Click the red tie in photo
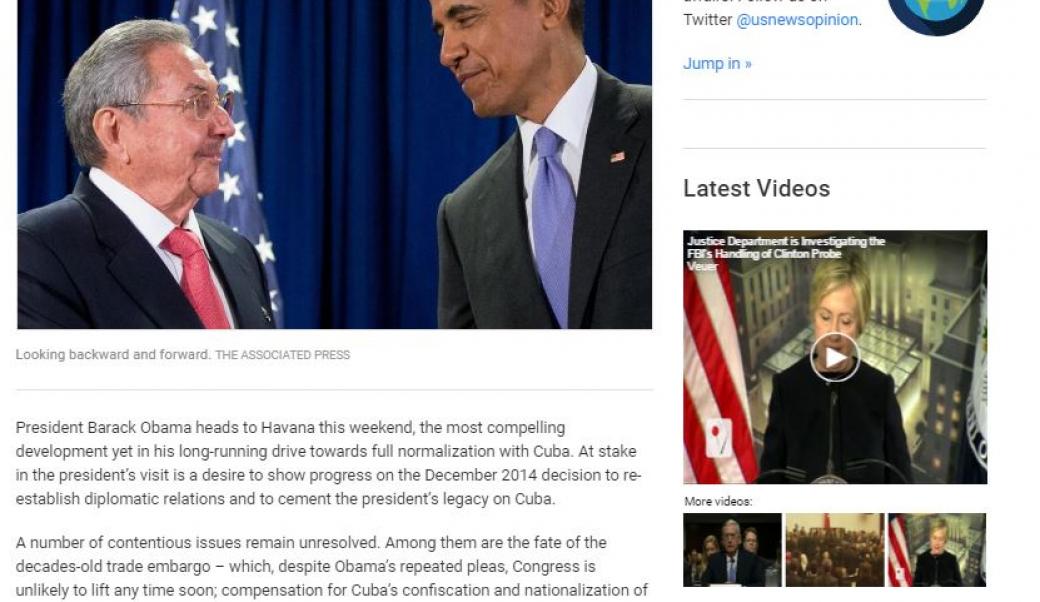Image resolution: width=1040 pixels, height=602 pixels. tap(196, 277)
